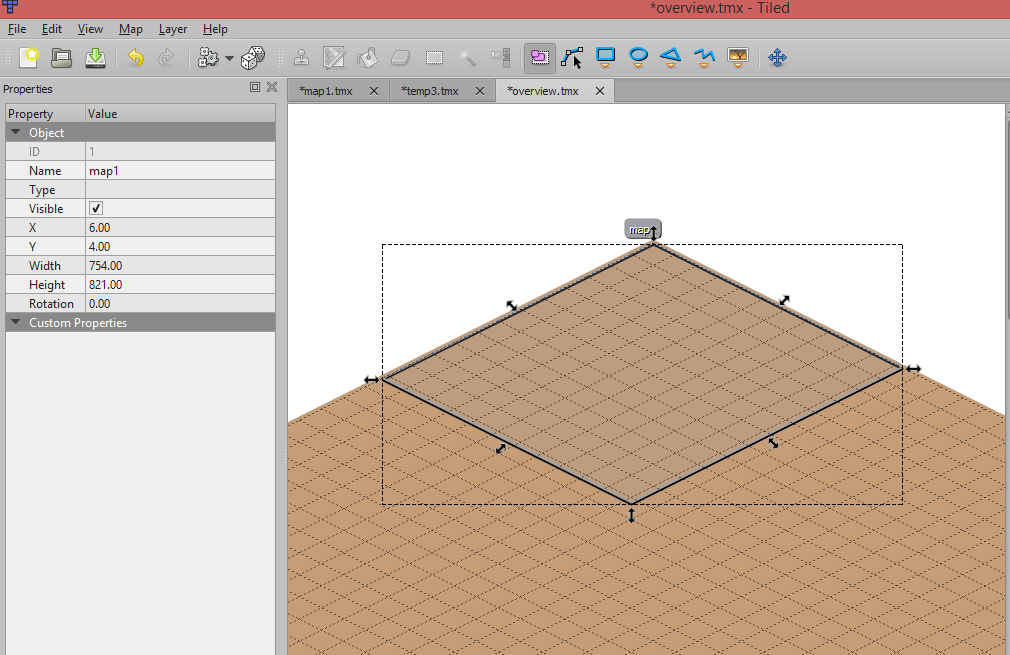Click the empty Type value field
This screenshot has width=1010, height=655.
tap(180, 189)
